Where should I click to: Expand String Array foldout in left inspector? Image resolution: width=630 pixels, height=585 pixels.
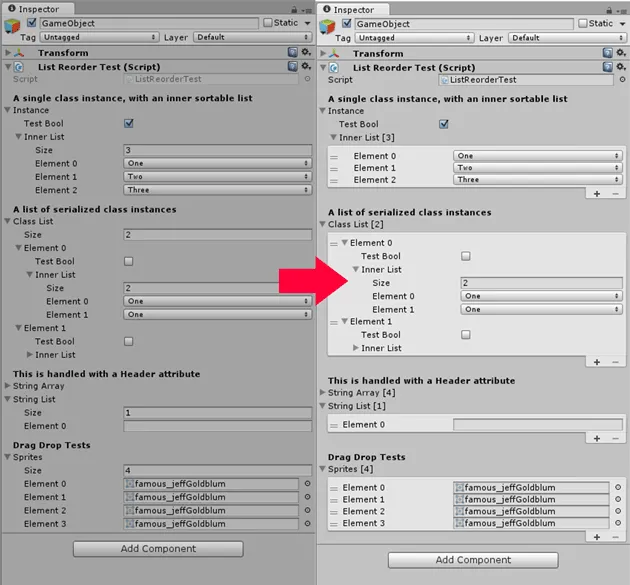8,386
